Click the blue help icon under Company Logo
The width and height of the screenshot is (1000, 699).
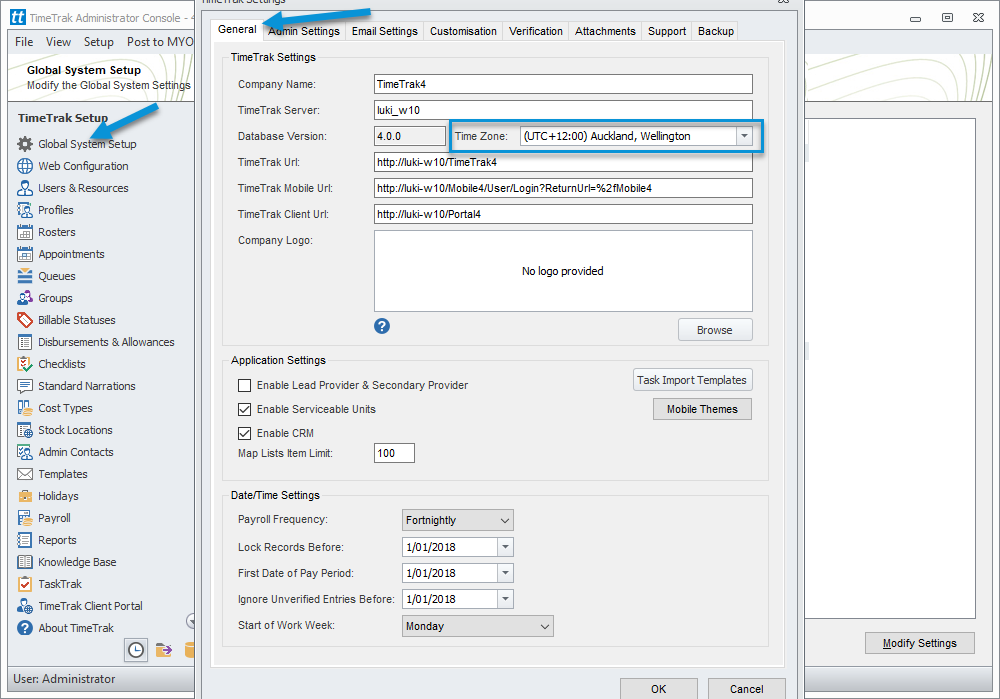pos(382,326)
